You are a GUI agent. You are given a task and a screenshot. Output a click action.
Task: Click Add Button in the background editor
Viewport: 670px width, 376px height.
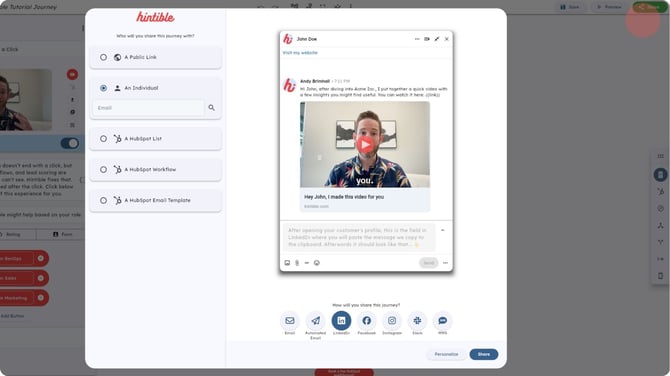pos(12,316)
